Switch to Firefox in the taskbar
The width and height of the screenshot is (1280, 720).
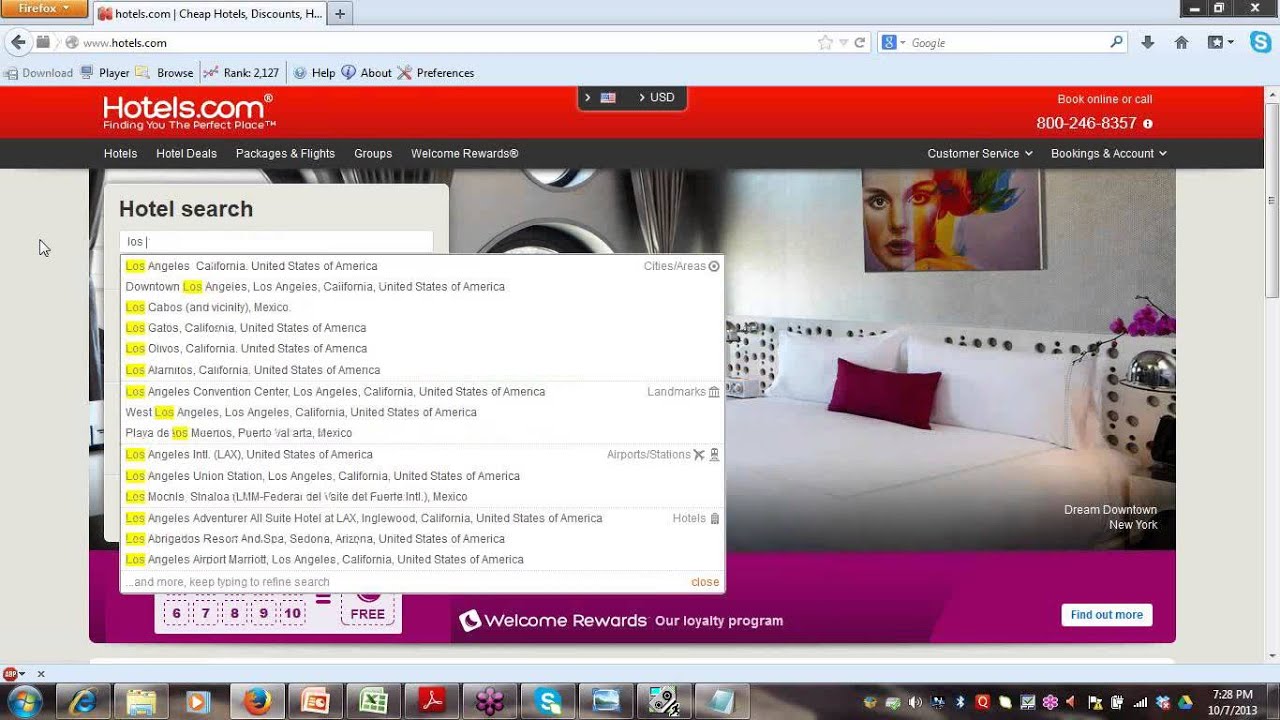pos(257,701)
